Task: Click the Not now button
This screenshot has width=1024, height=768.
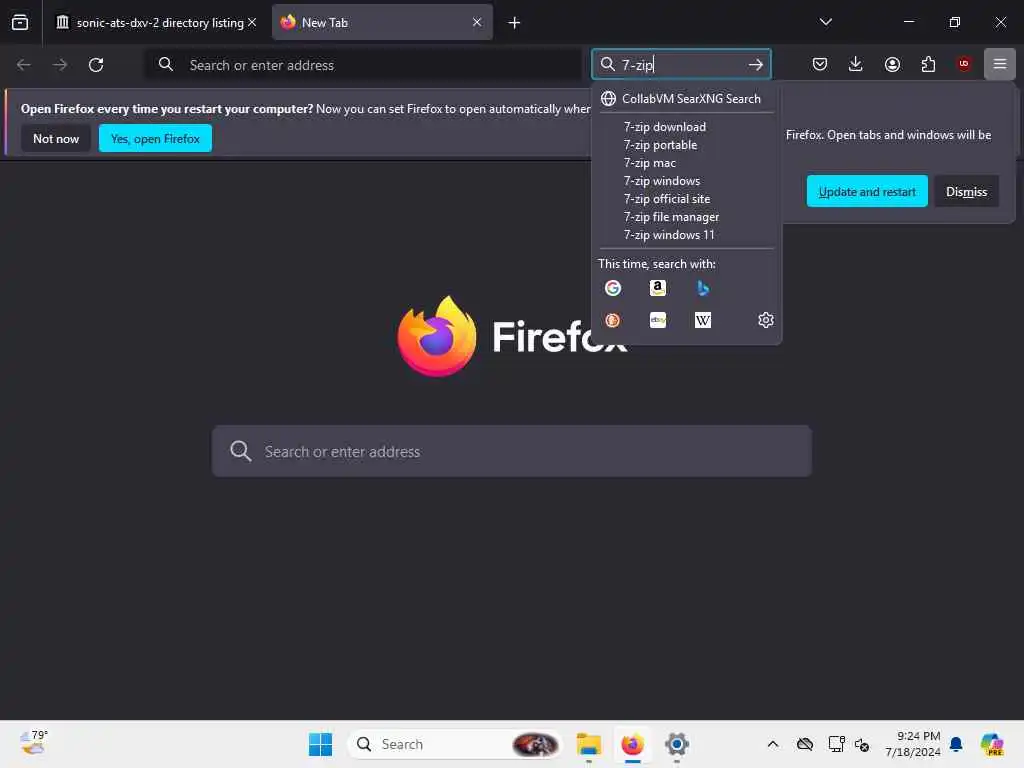Action: pos(56,138)
